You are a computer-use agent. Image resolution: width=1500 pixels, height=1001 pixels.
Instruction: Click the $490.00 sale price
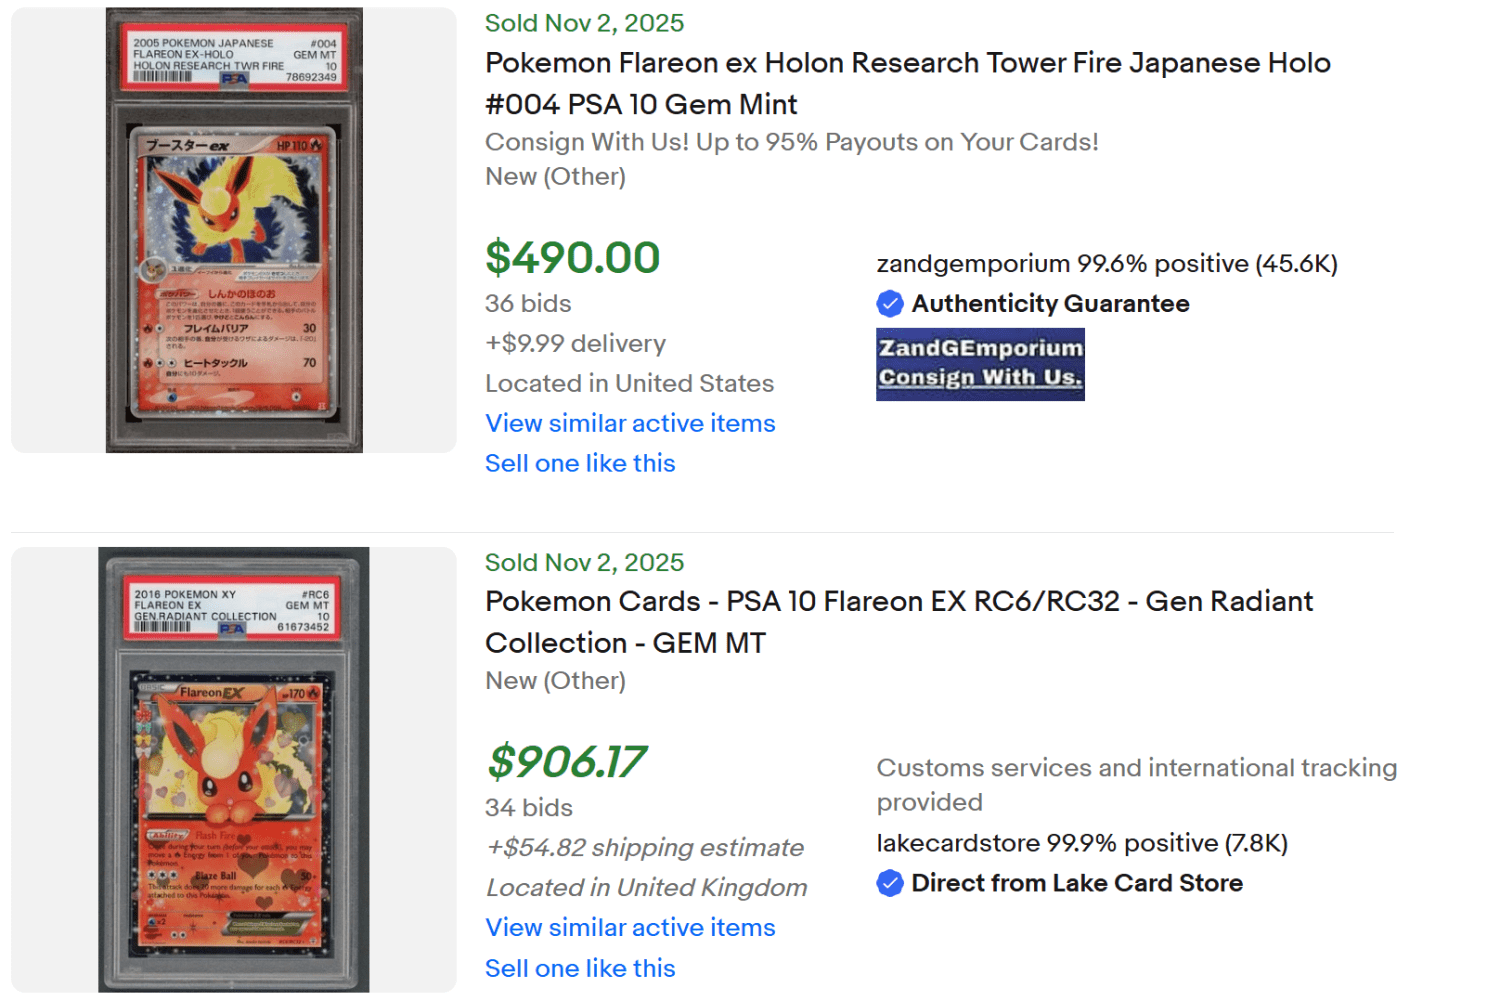(572, 257)
